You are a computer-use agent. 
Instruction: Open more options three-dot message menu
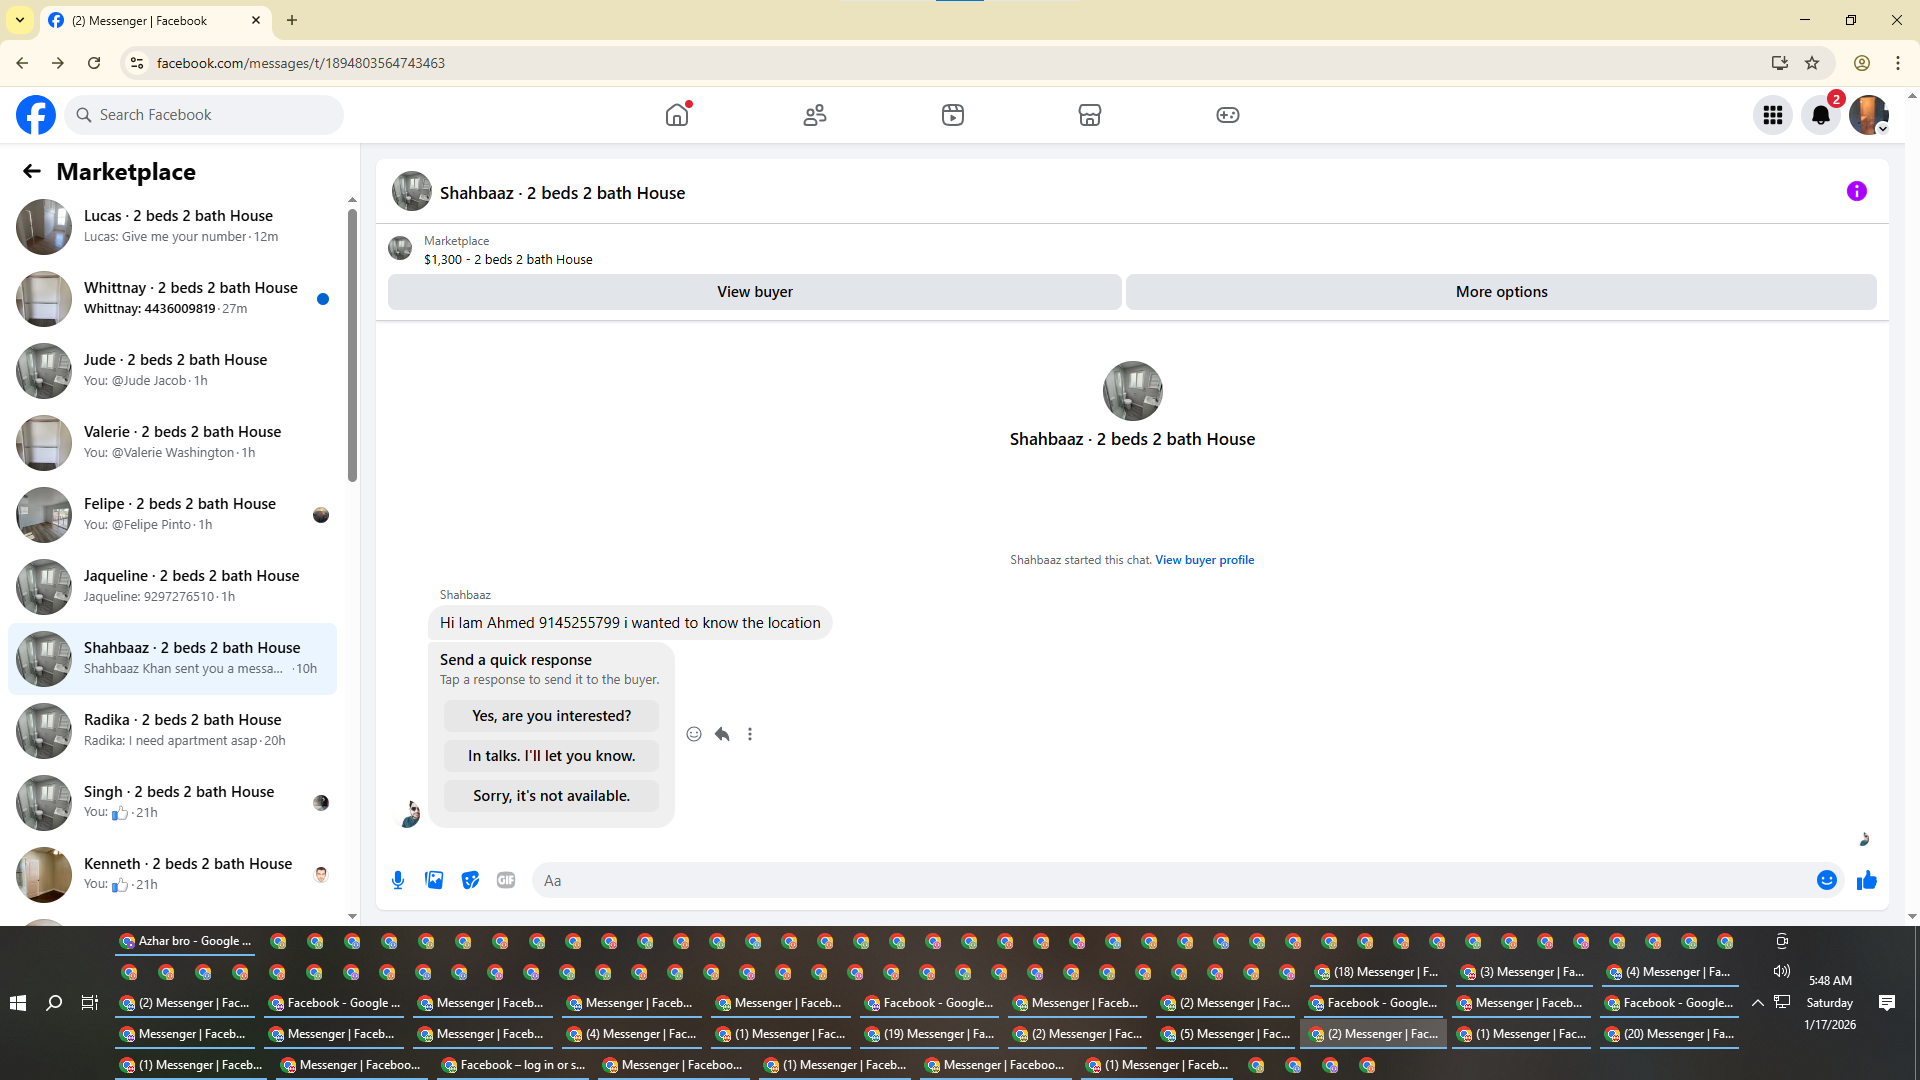(x=750, y=734)
